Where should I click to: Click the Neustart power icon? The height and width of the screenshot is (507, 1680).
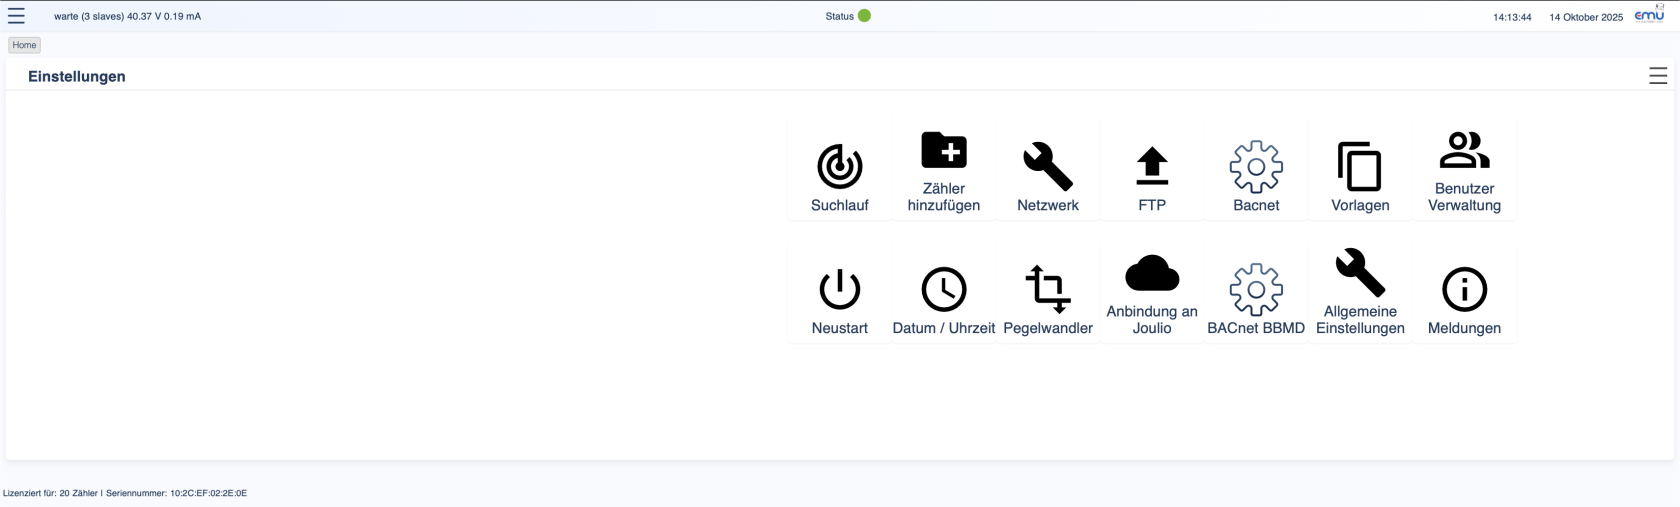(839, 290)
